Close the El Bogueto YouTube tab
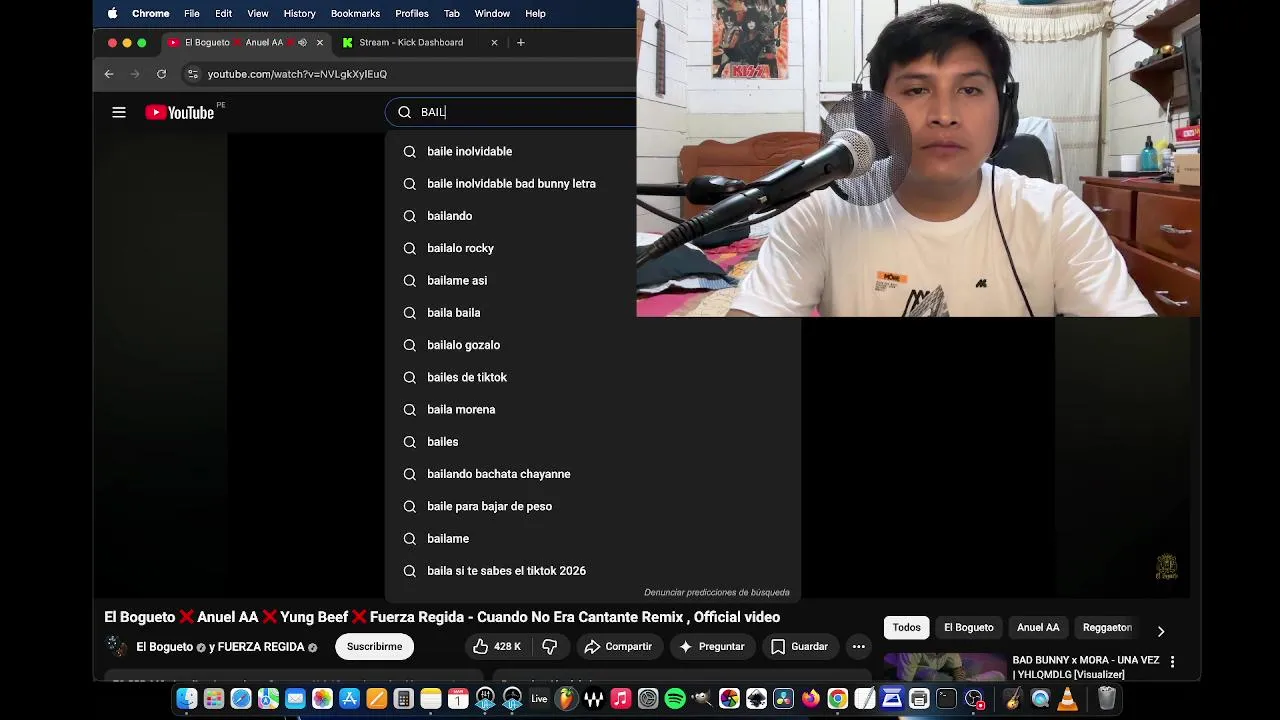 (x=320, y=42)
